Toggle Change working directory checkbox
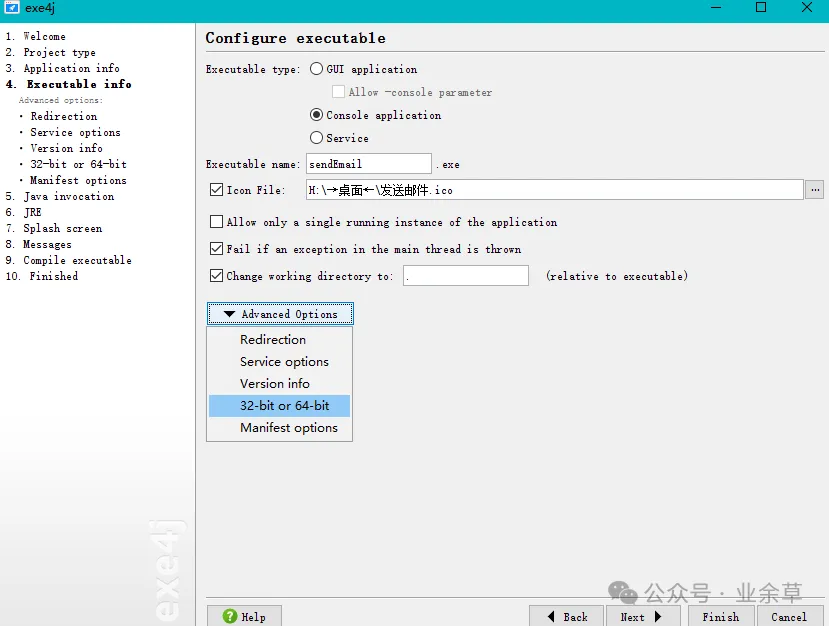This screenshot has width=829, height=626. click(216, 275)
